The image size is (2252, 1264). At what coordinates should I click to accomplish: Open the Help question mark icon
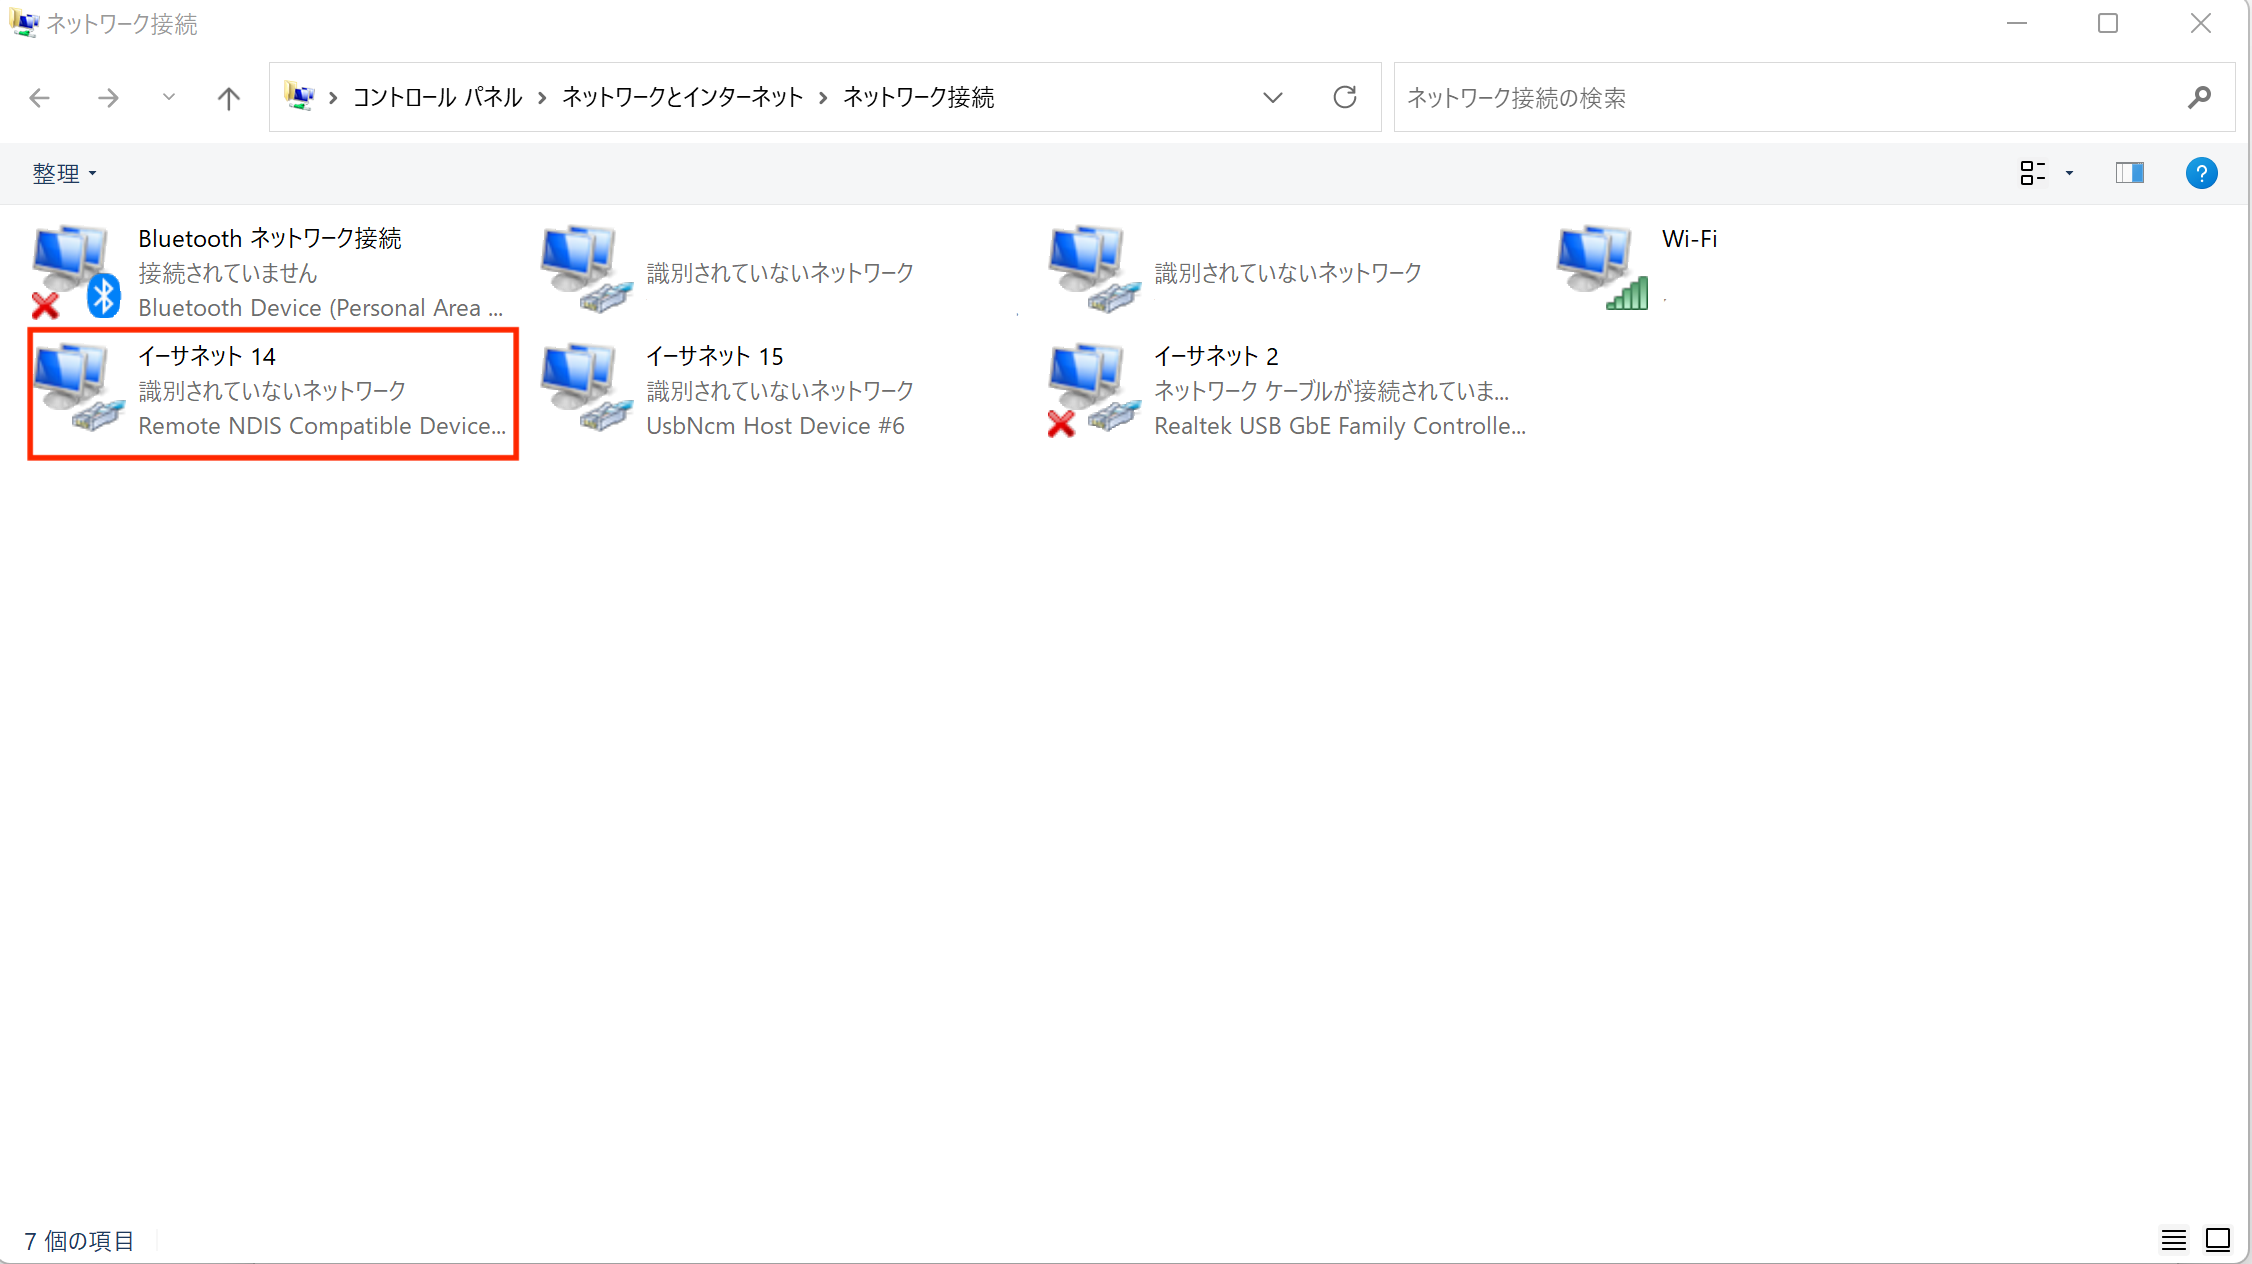point(2202,173)
